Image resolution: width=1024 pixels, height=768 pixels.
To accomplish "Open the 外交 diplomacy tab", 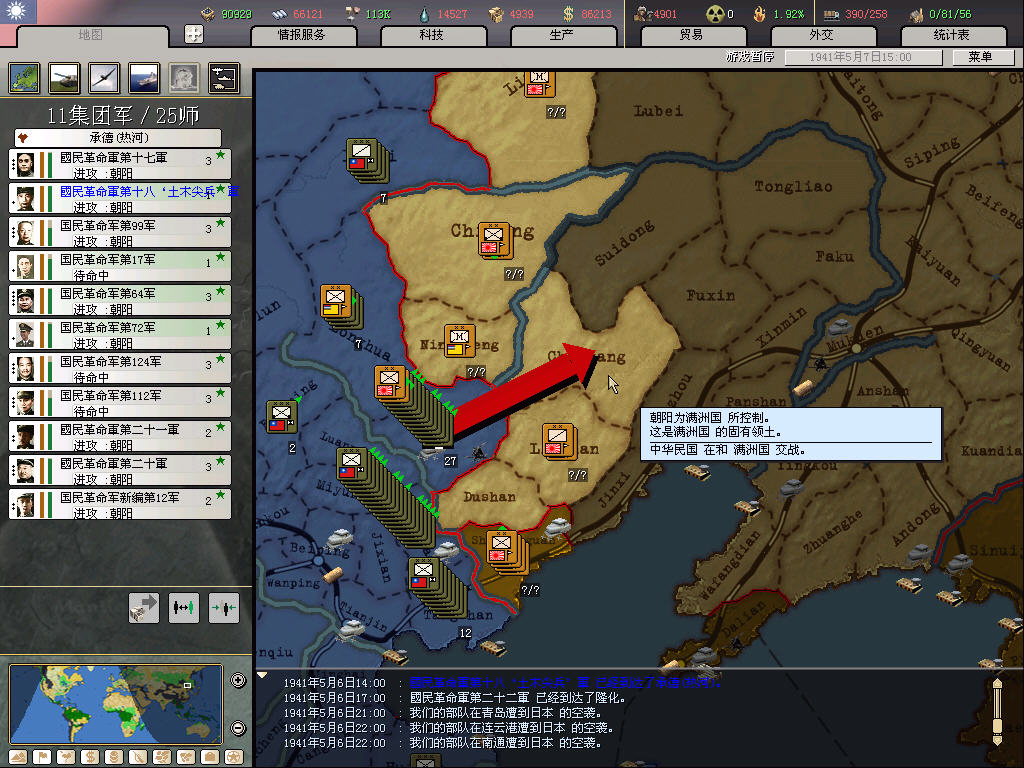I will (822, 35).
